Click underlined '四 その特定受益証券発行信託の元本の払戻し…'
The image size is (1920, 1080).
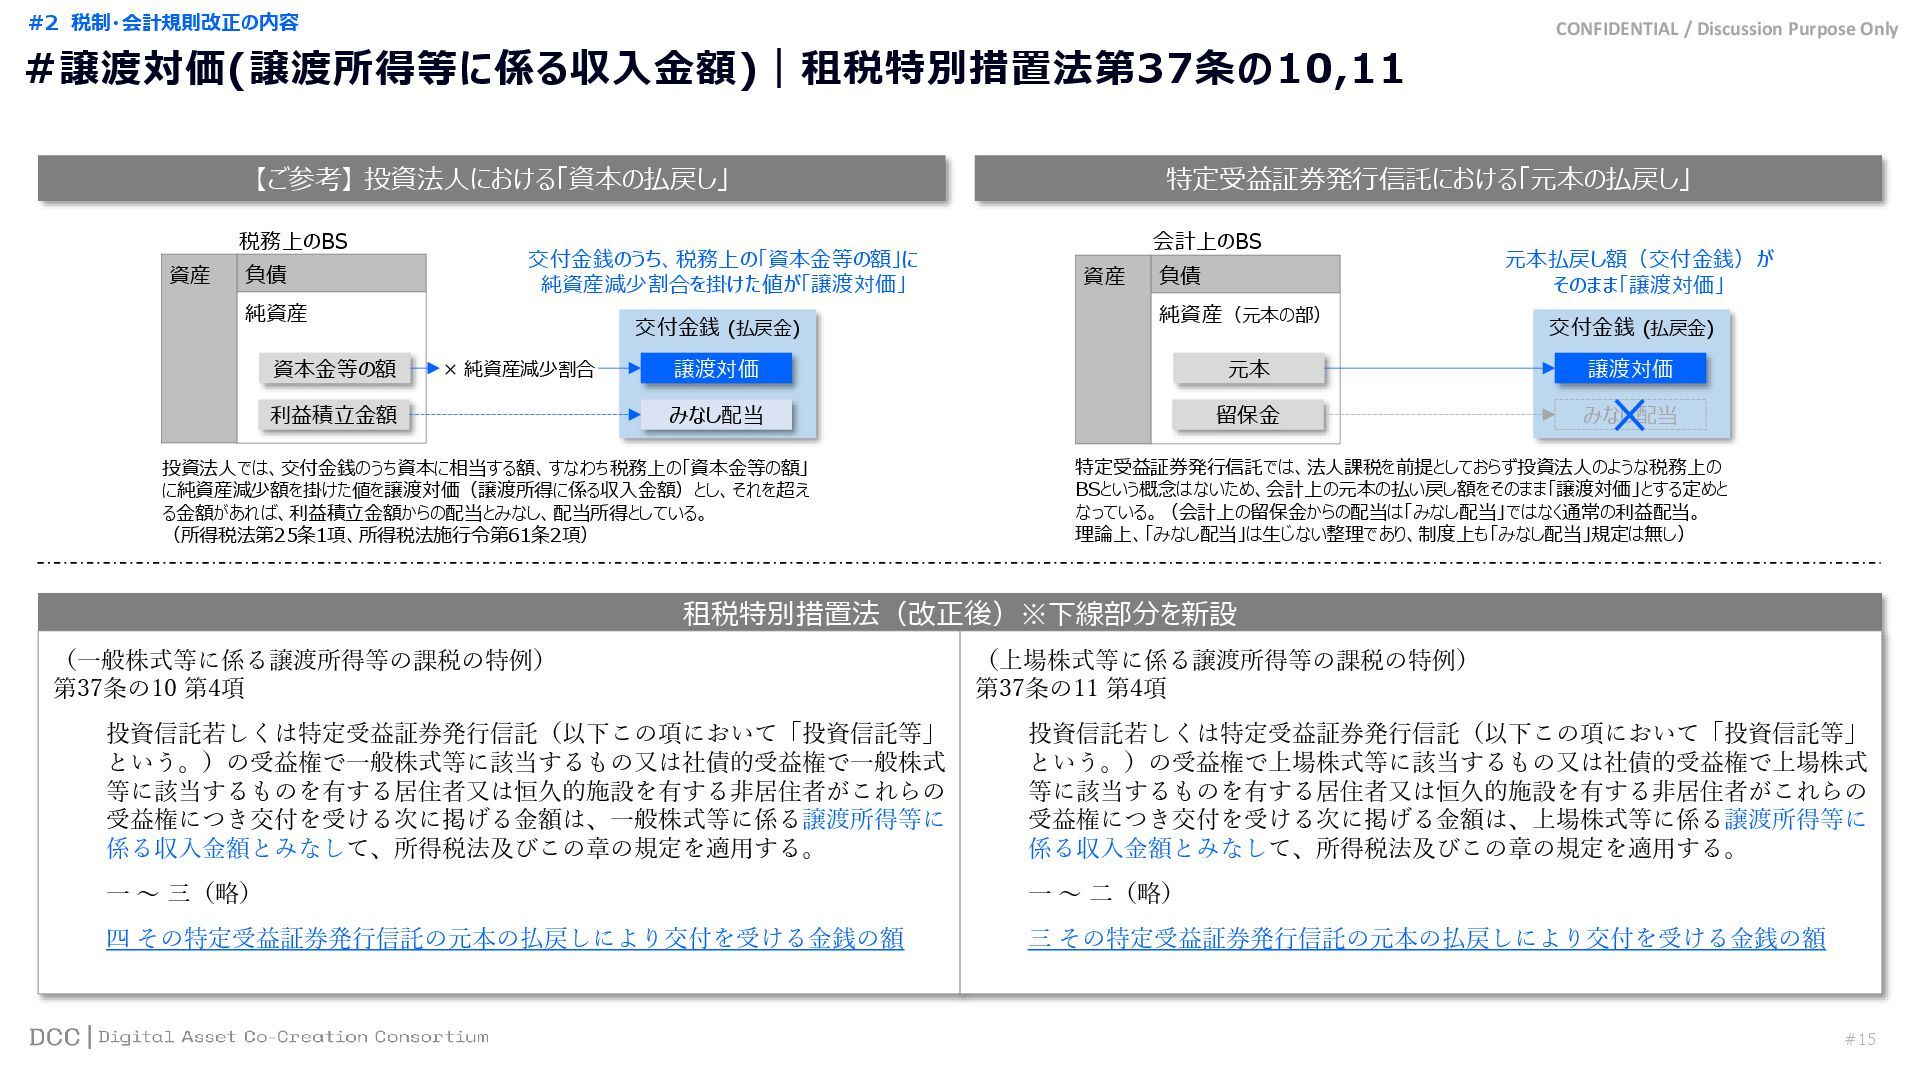pos(505,938)
